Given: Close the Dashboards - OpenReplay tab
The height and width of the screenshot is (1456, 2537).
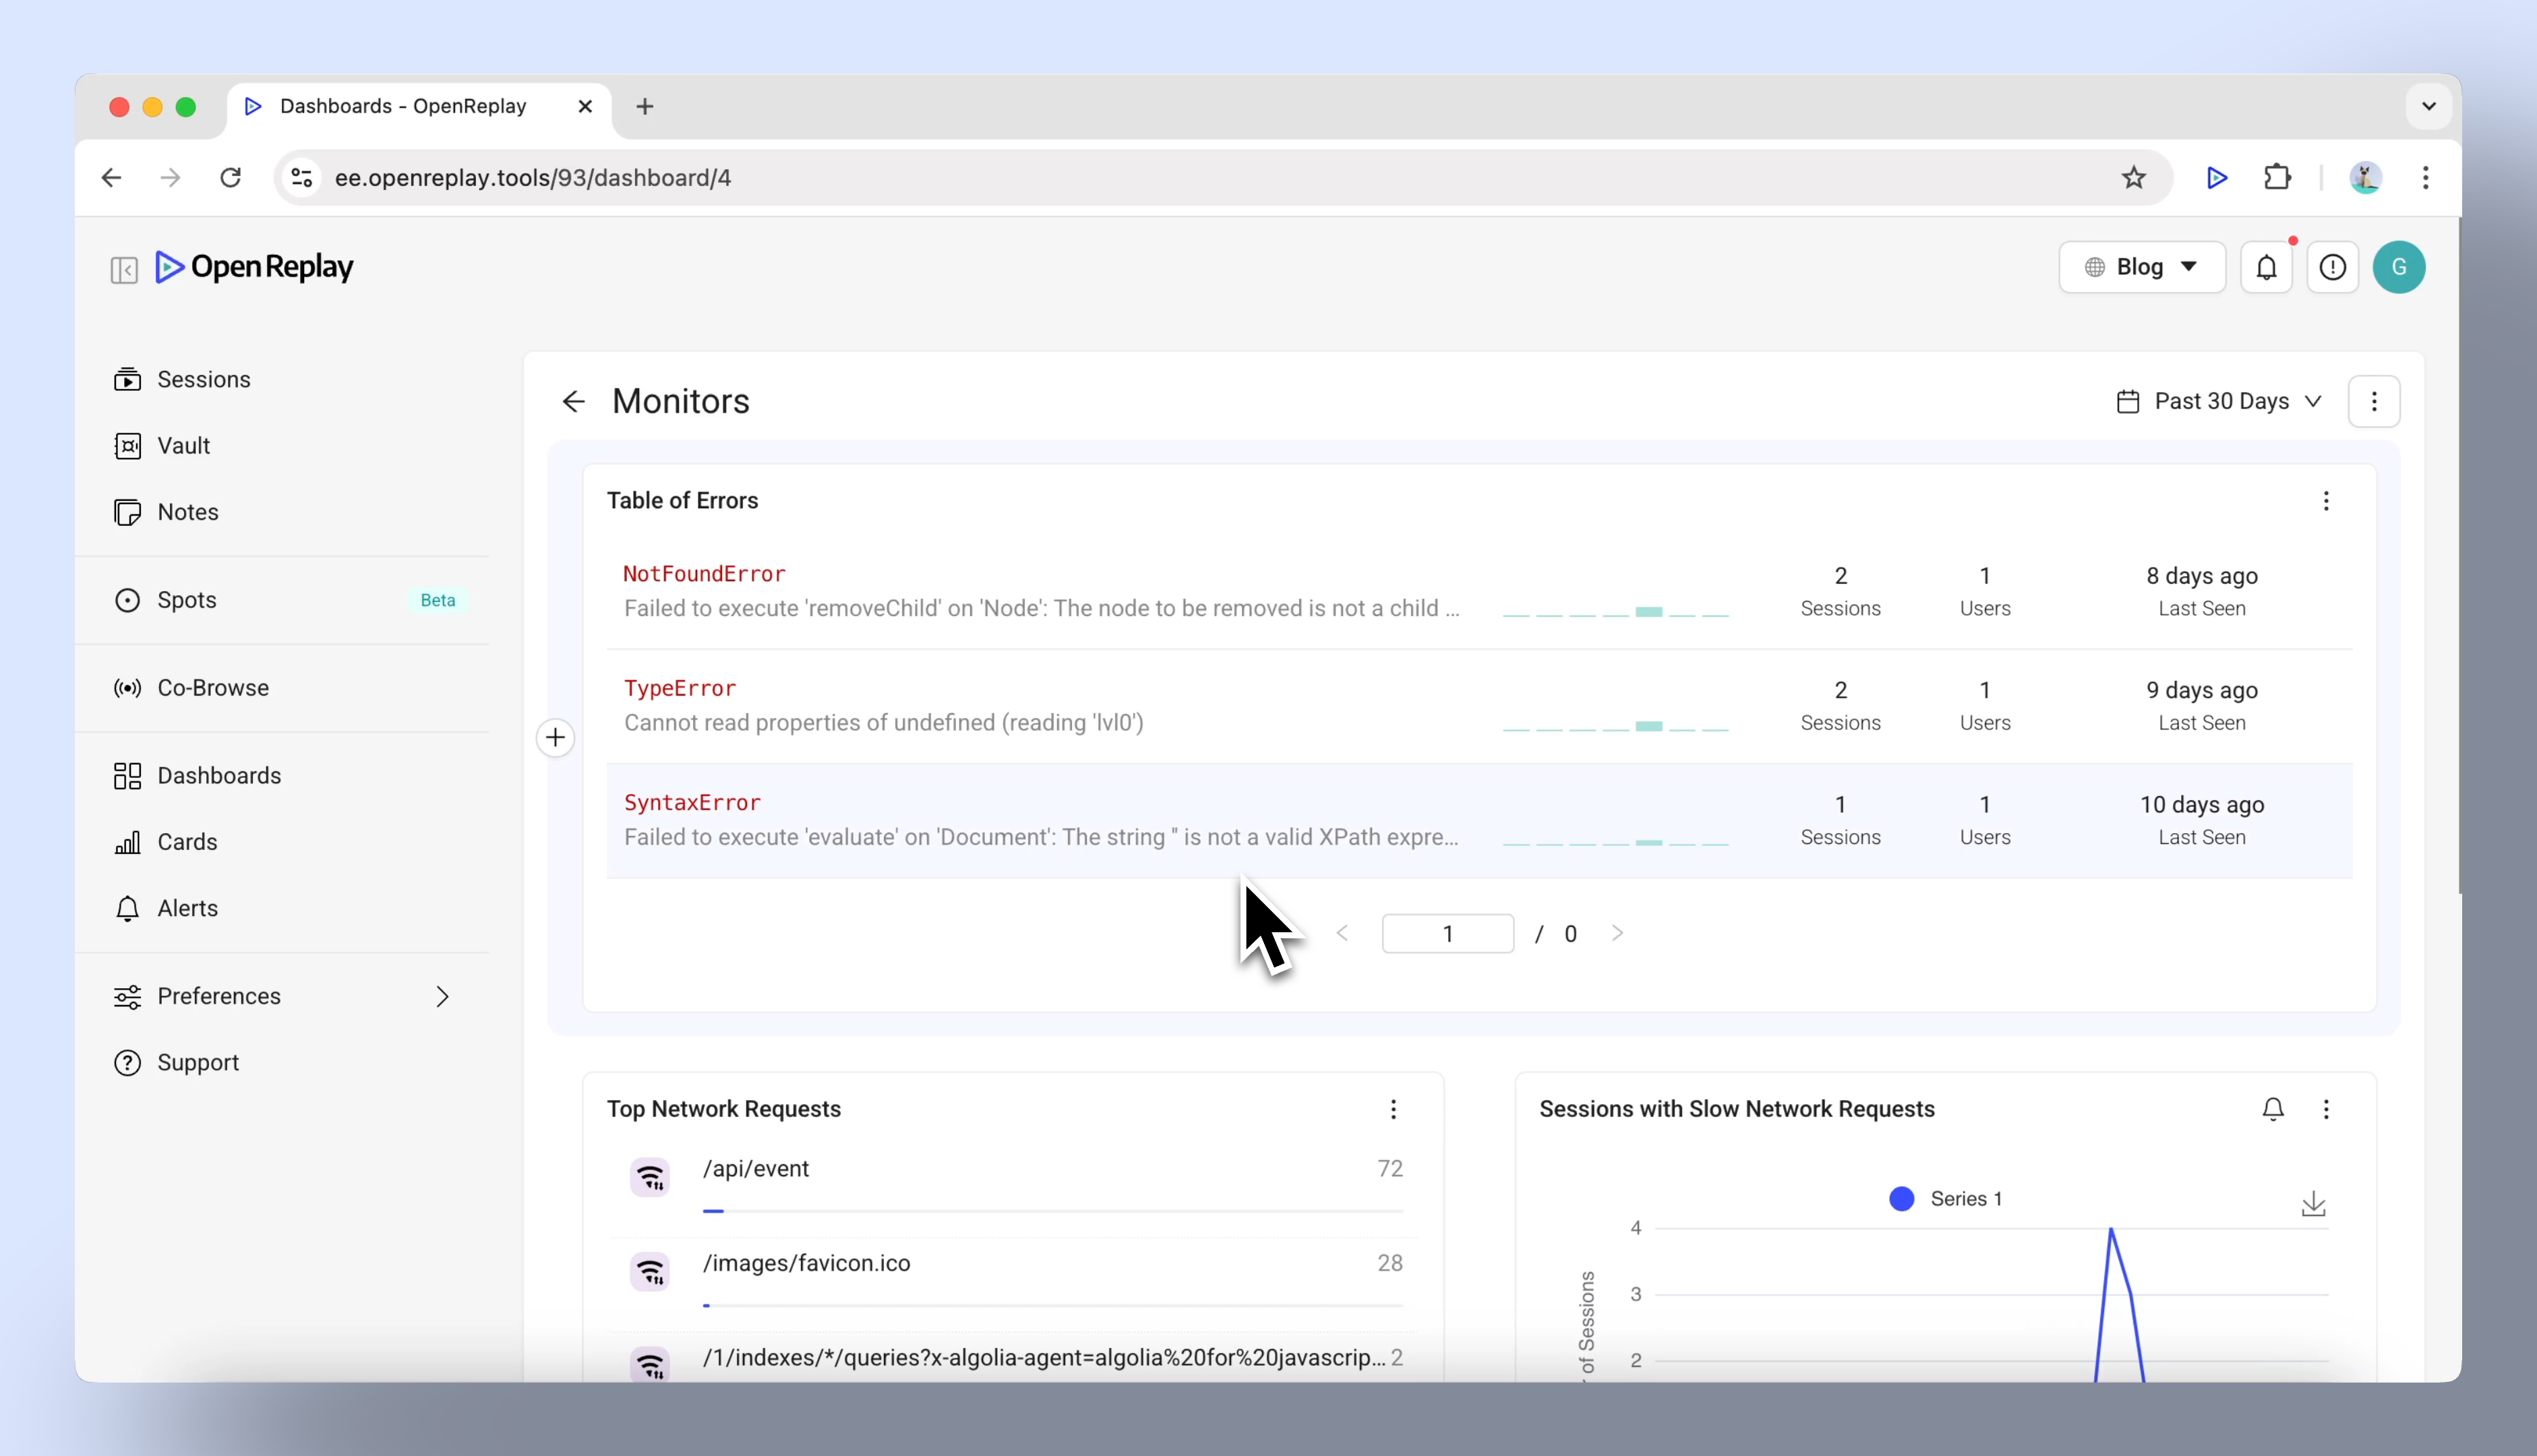Looking at the screenshot, I should (585, 106).
